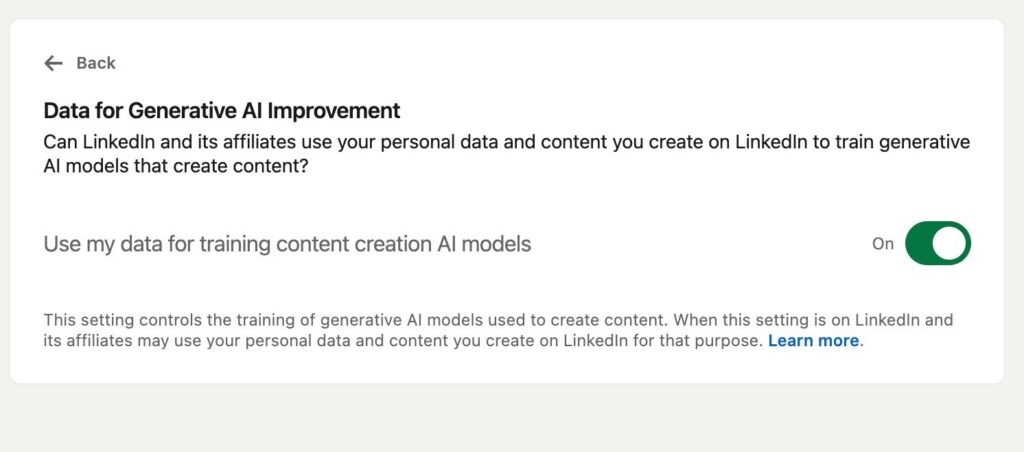1024x452 pixels.
Task: Click the left-pointing back arrow icon
Action: [x=53, y=63]
